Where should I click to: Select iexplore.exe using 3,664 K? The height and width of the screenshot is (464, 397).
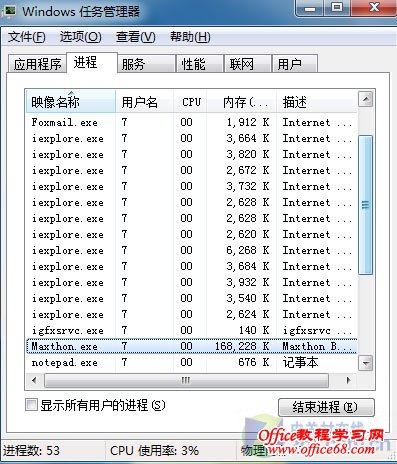coord(191,138)
